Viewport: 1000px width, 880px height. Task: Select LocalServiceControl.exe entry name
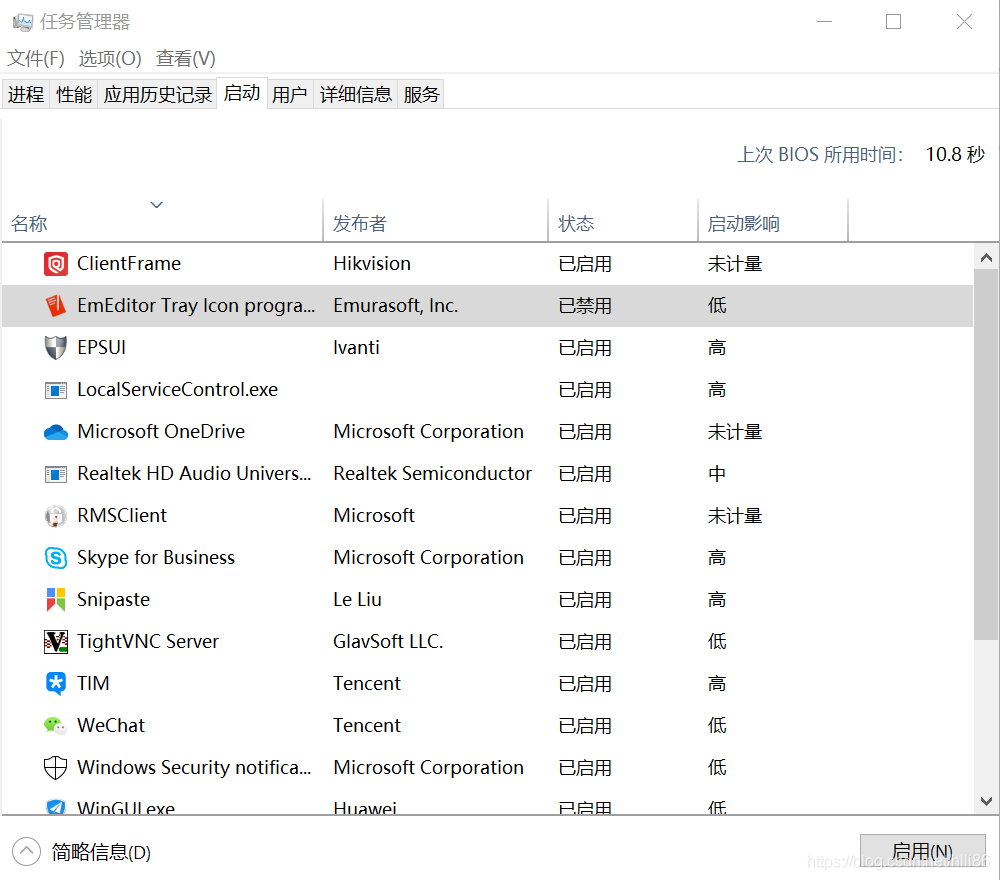point(177,390)
